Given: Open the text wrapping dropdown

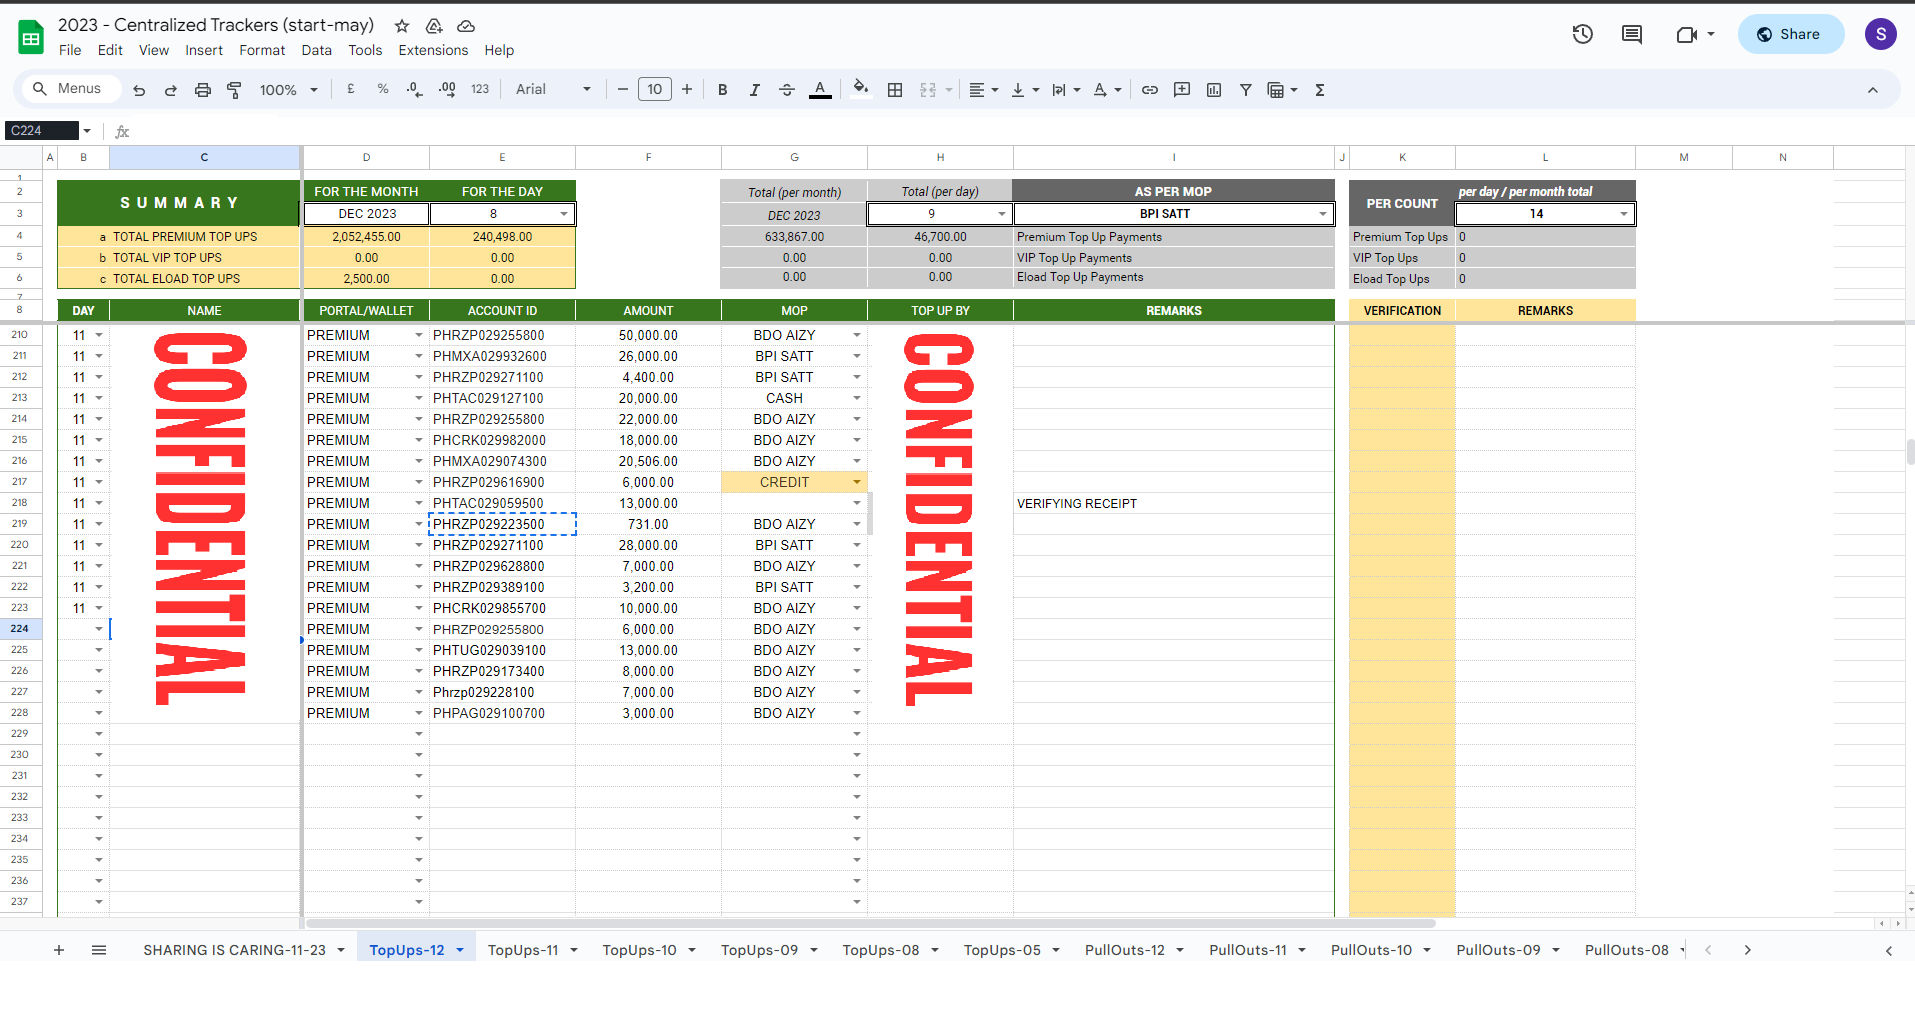Looking at the screenshot, I should (1066, 90).
